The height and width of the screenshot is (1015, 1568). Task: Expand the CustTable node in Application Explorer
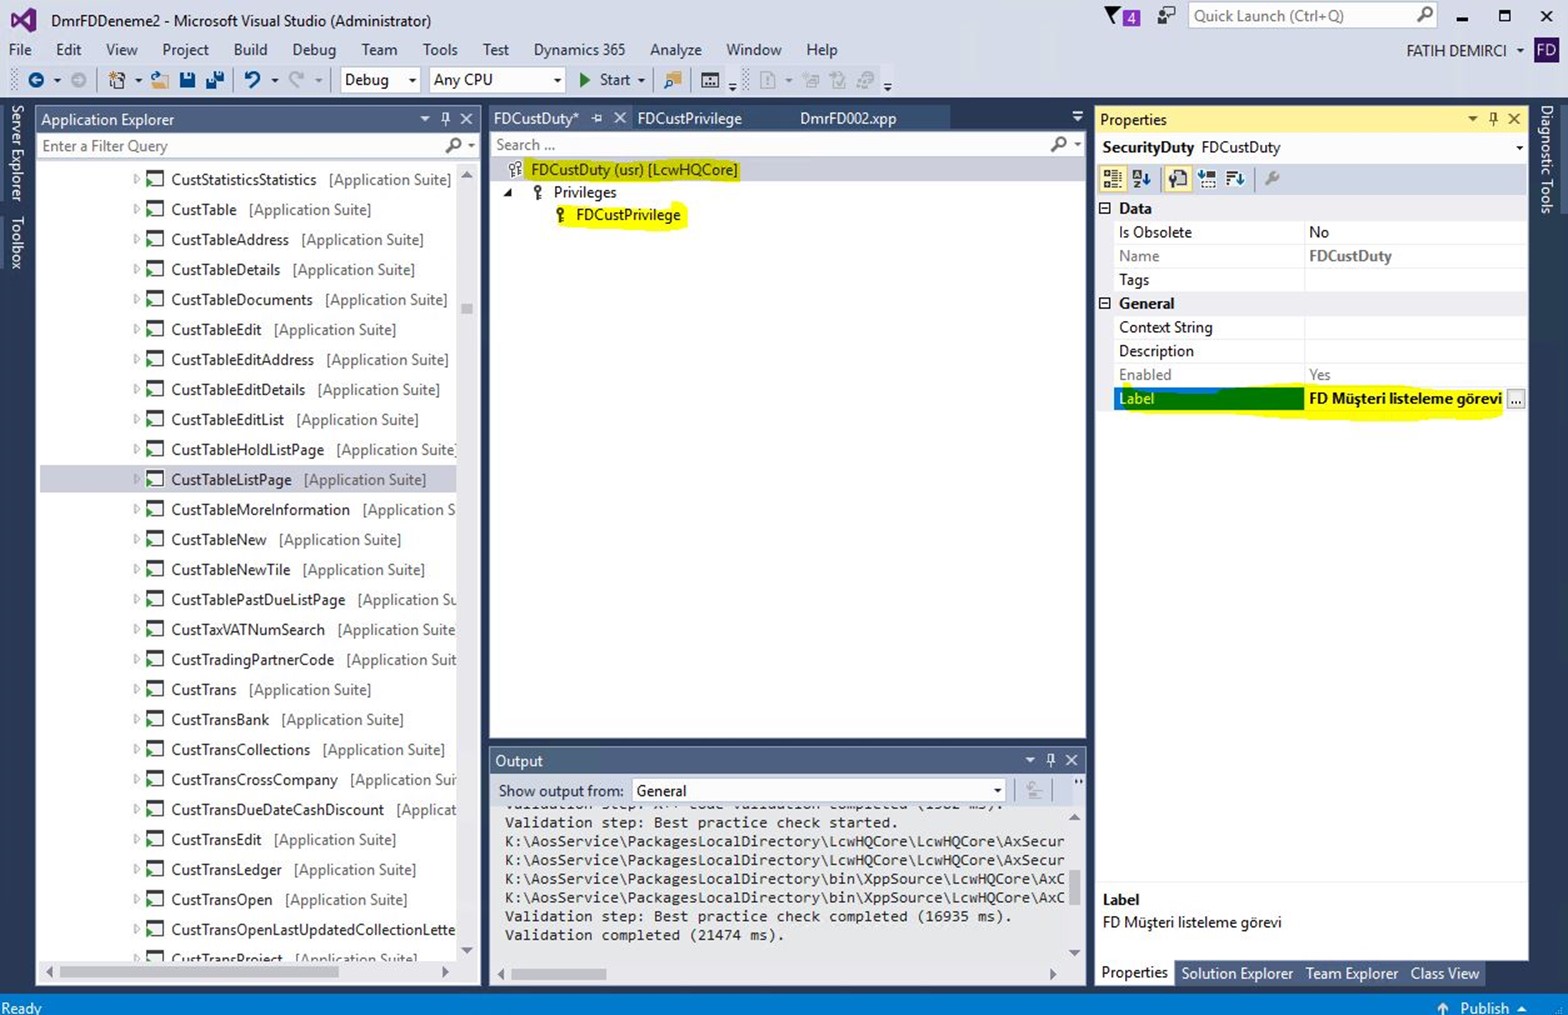[136, 209]
